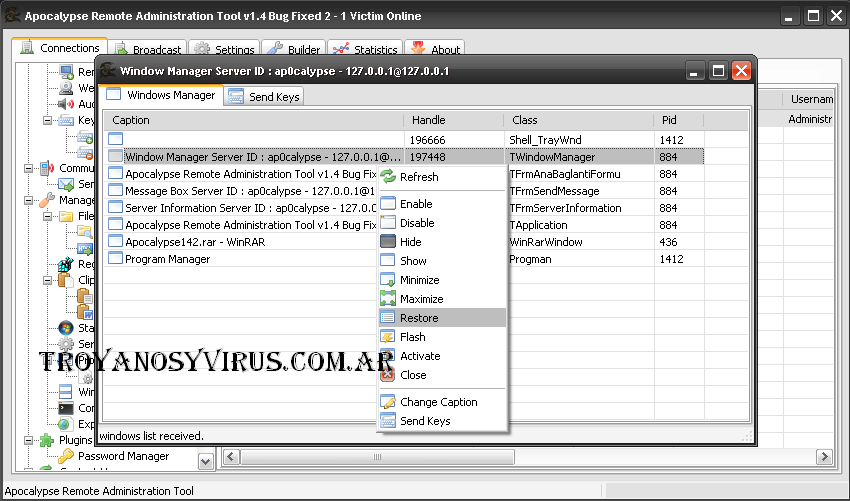Viewport: 850px width, 501px height.
Task: Click the Windows logo startup icon in tree
Action: [66, 328]
